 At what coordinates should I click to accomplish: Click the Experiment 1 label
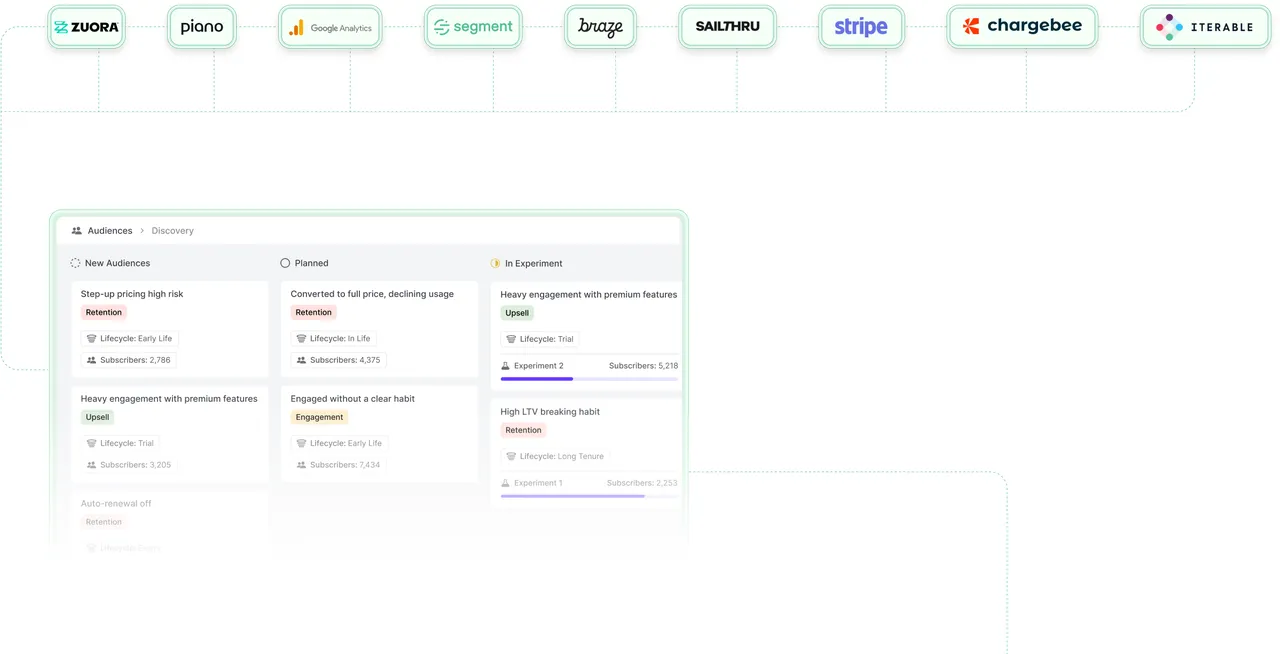(x=538, y=483)
